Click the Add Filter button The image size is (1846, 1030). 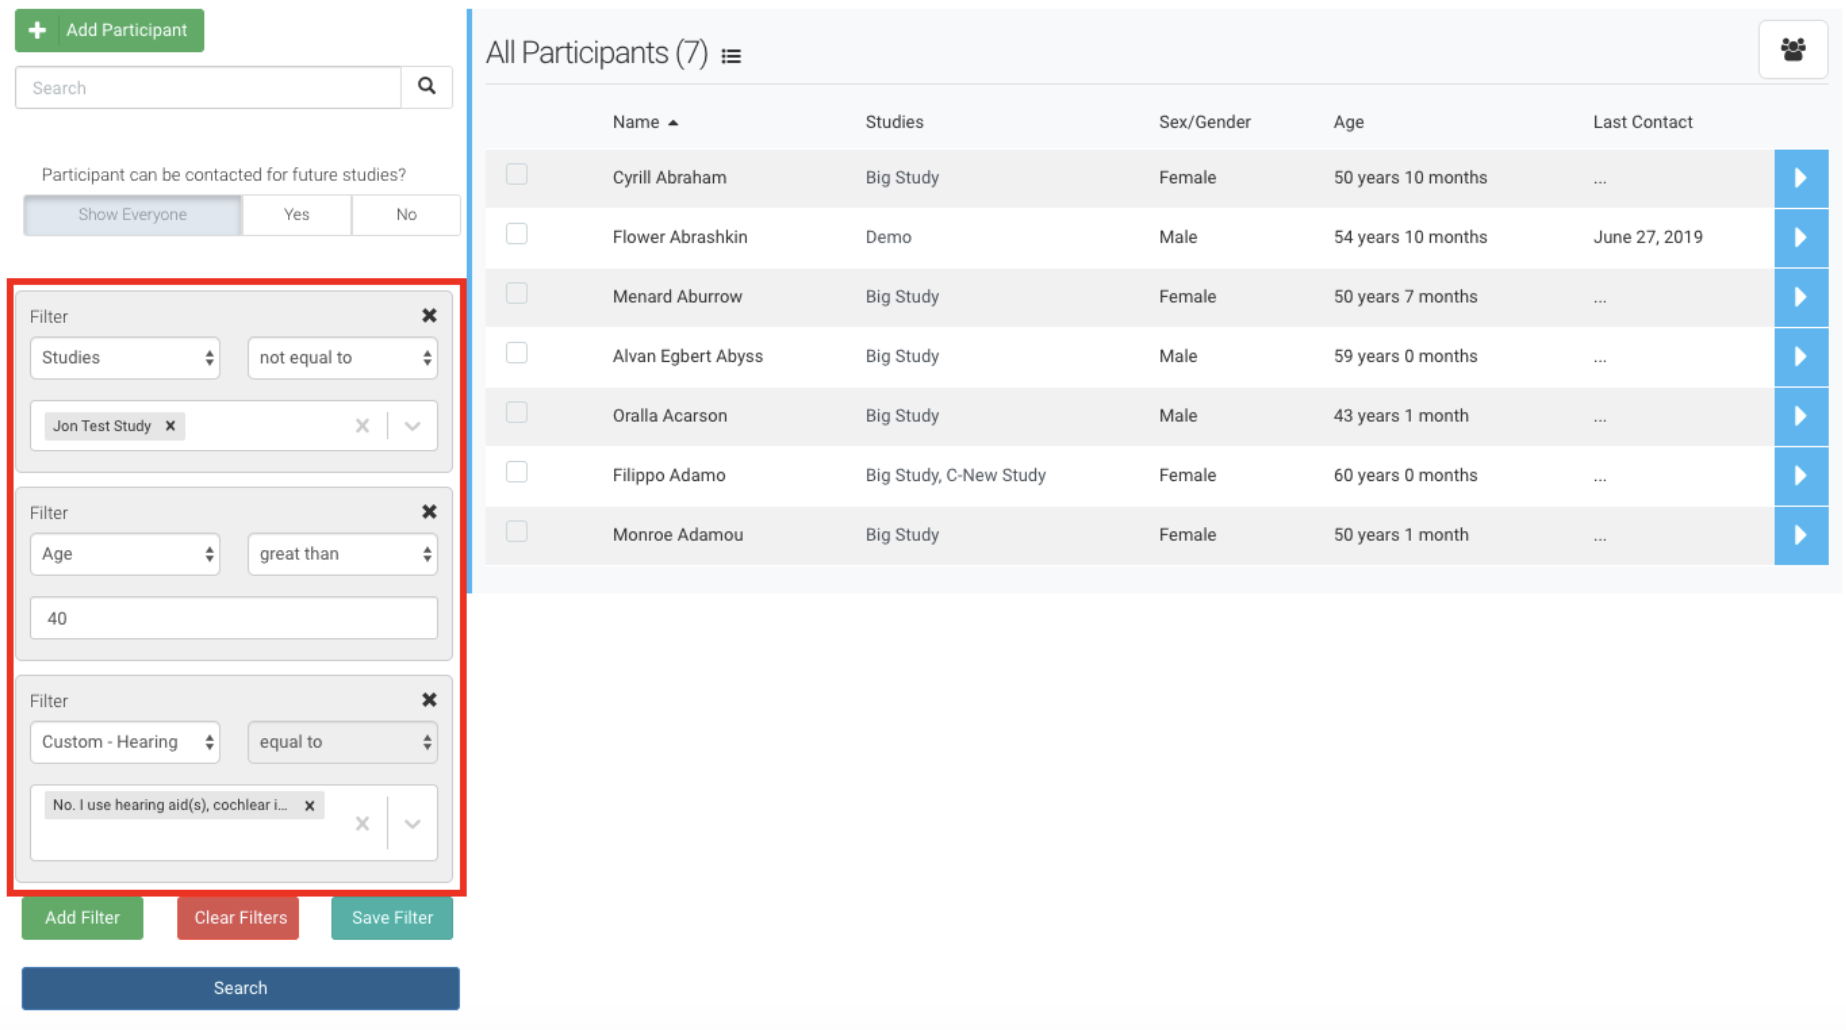[x=82, y=918]
